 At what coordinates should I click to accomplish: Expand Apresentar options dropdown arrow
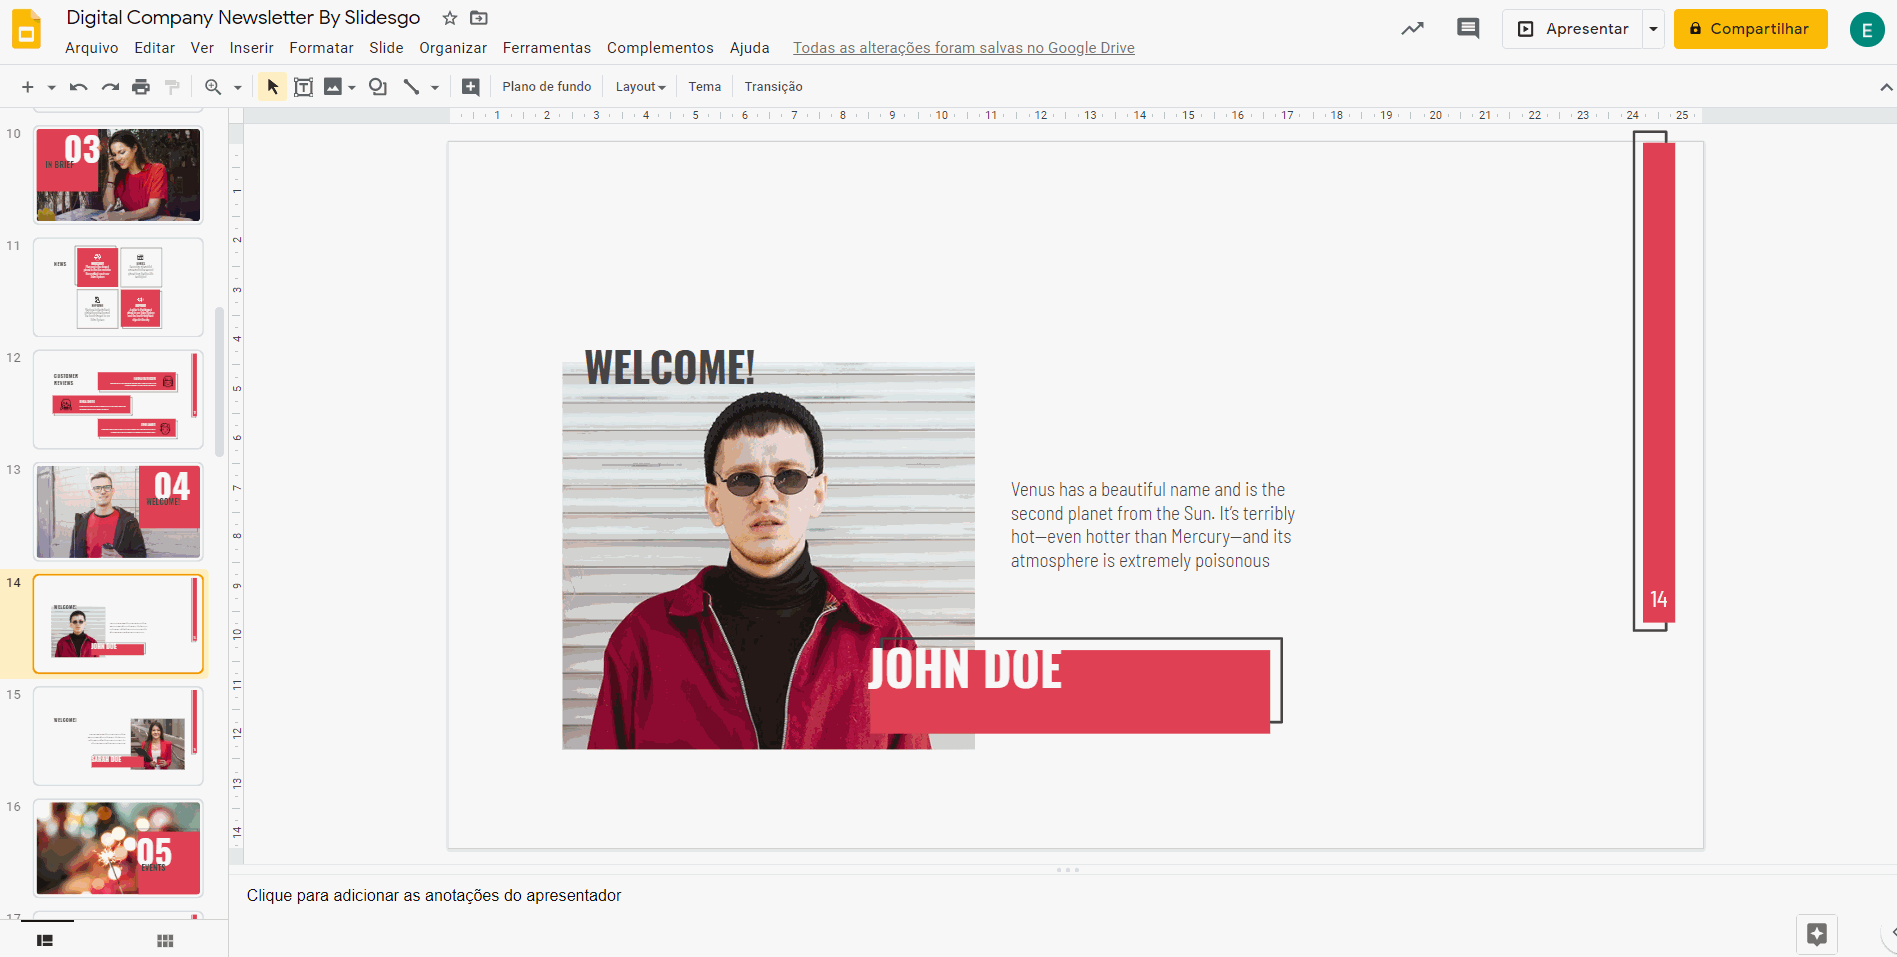(1653, 29)
